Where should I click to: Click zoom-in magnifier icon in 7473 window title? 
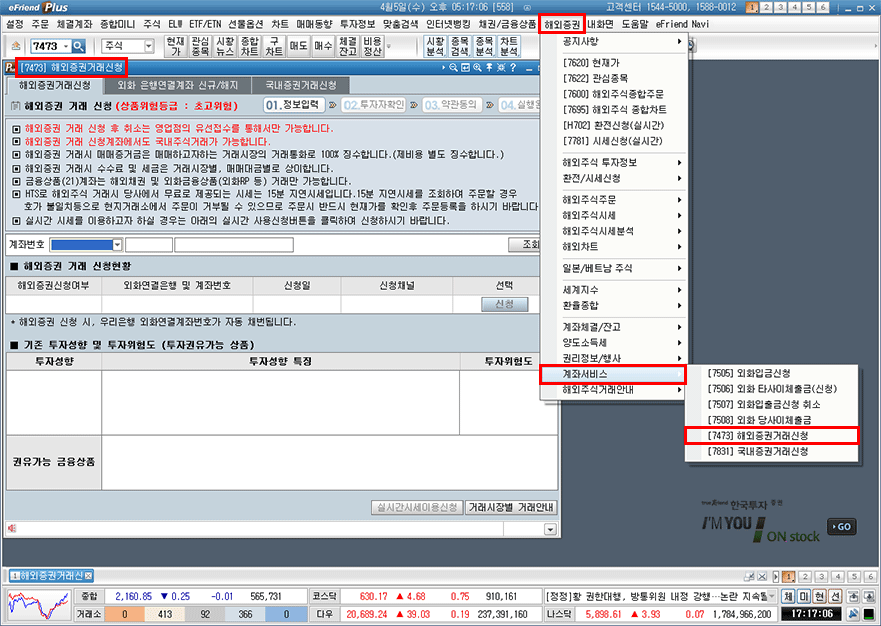pos(477,67)
